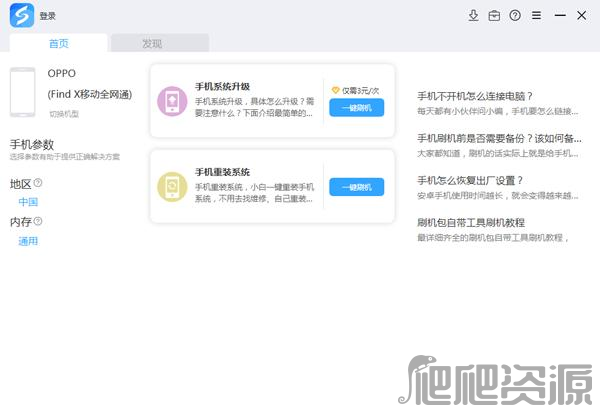Open the 手机重装系统 card title
The height and width of the screenshot is (416, 600).
coord(222,172)
